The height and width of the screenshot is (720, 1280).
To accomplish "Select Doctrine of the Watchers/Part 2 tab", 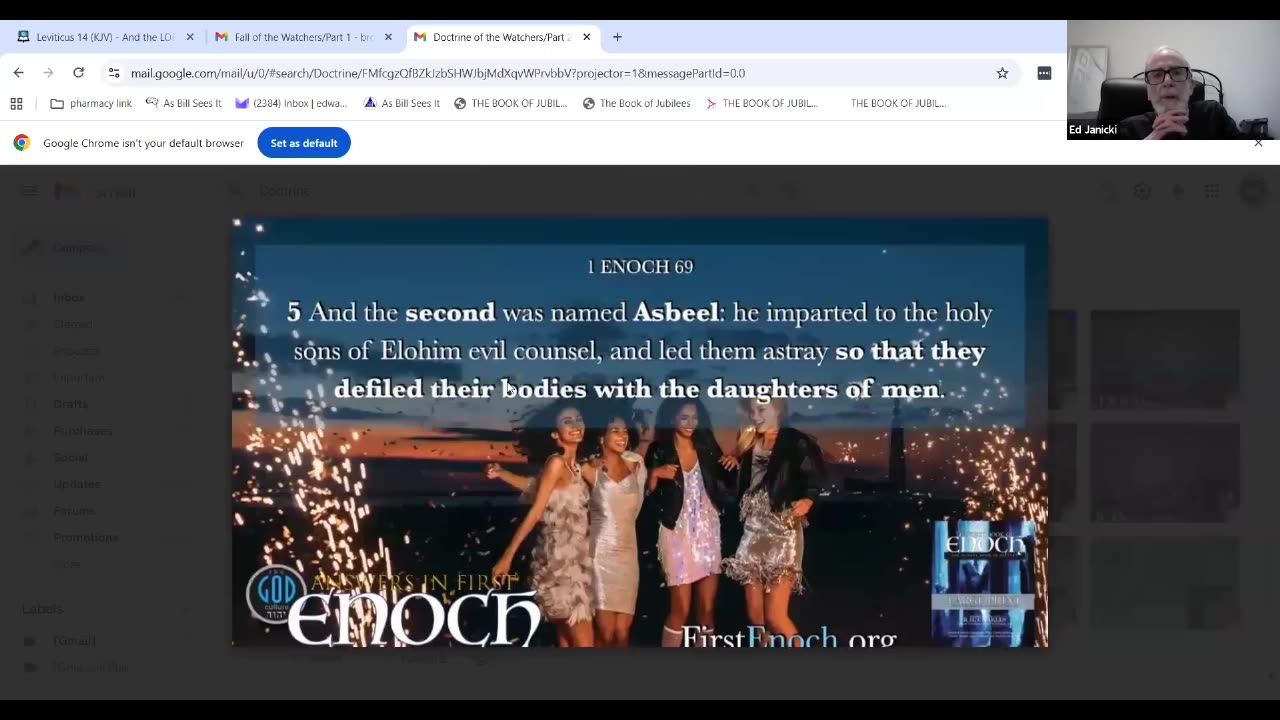I will [501, 37].
